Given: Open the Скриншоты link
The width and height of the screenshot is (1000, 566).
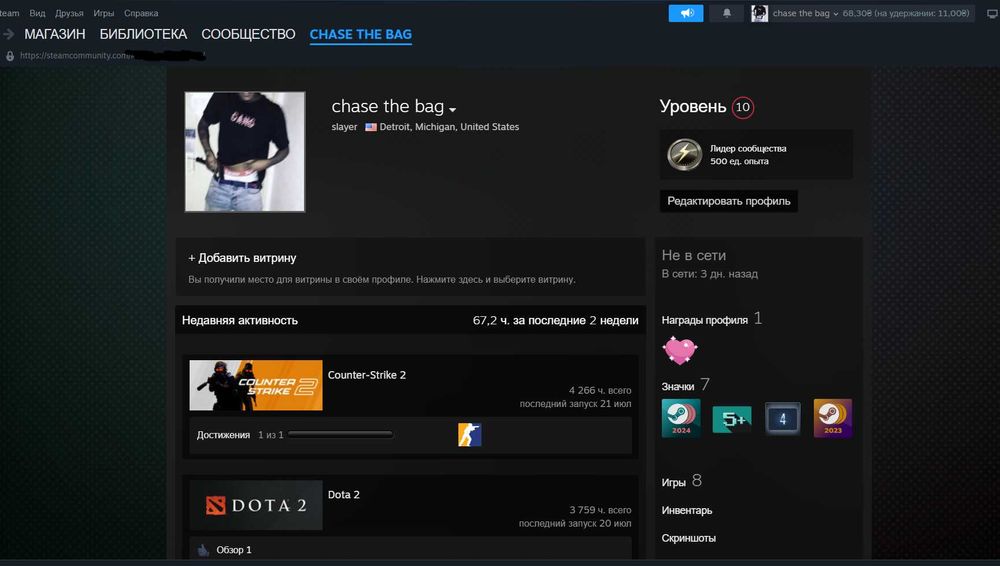Looking at the screenshot, I should pyautogui.click(x=689, y=538).
